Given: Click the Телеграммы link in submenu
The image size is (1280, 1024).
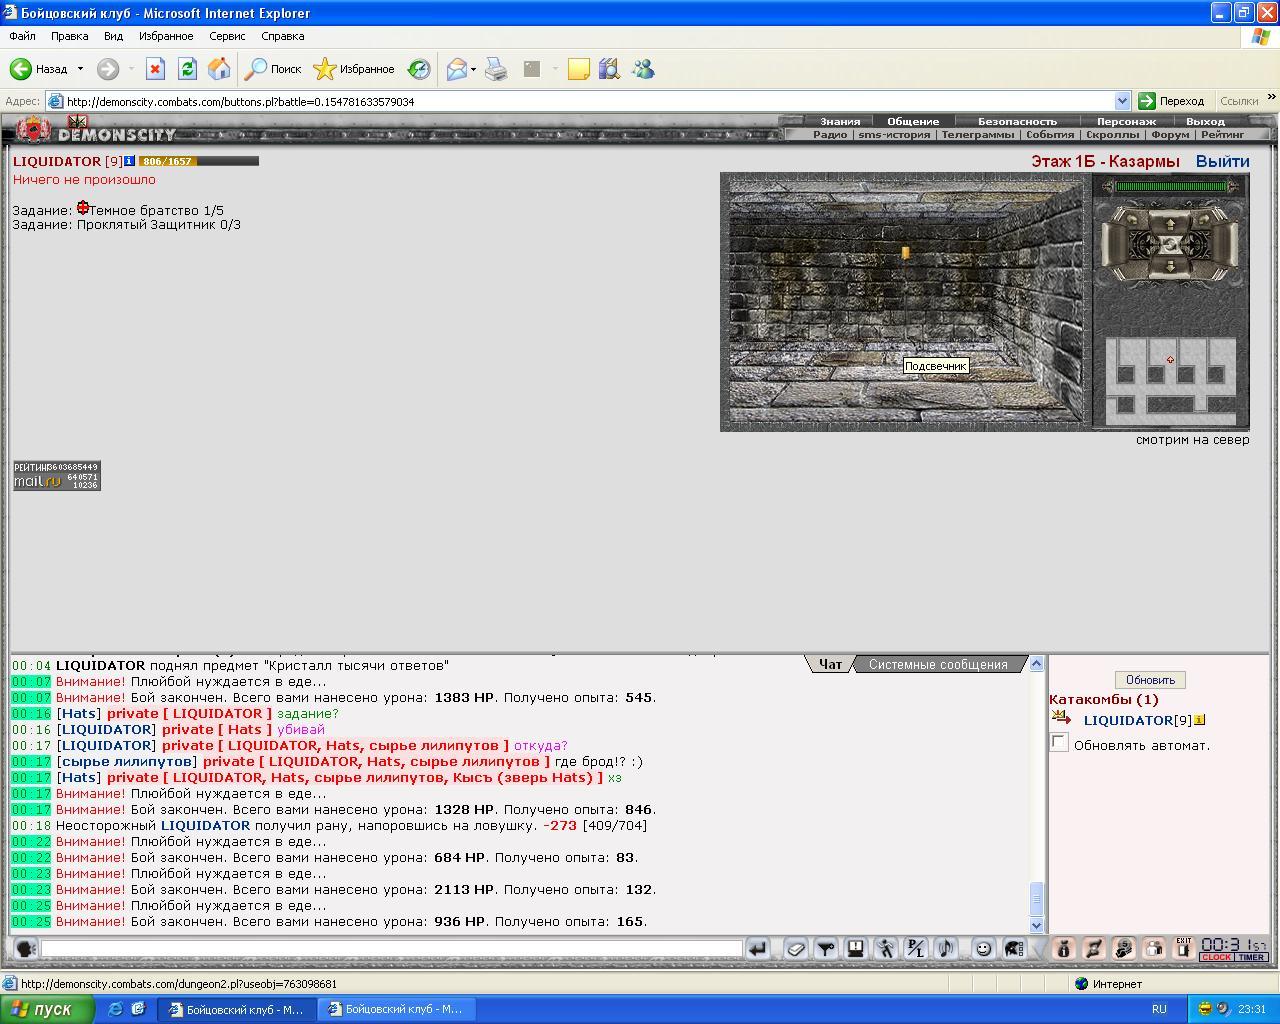Looking at the screenshot, I should 977,134.
